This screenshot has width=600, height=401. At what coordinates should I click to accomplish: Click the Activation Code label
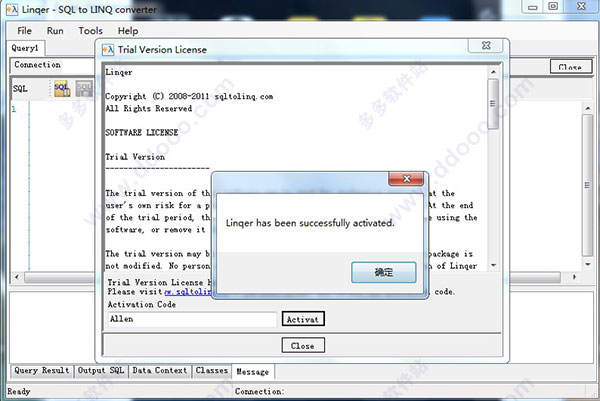pos(142,305)
